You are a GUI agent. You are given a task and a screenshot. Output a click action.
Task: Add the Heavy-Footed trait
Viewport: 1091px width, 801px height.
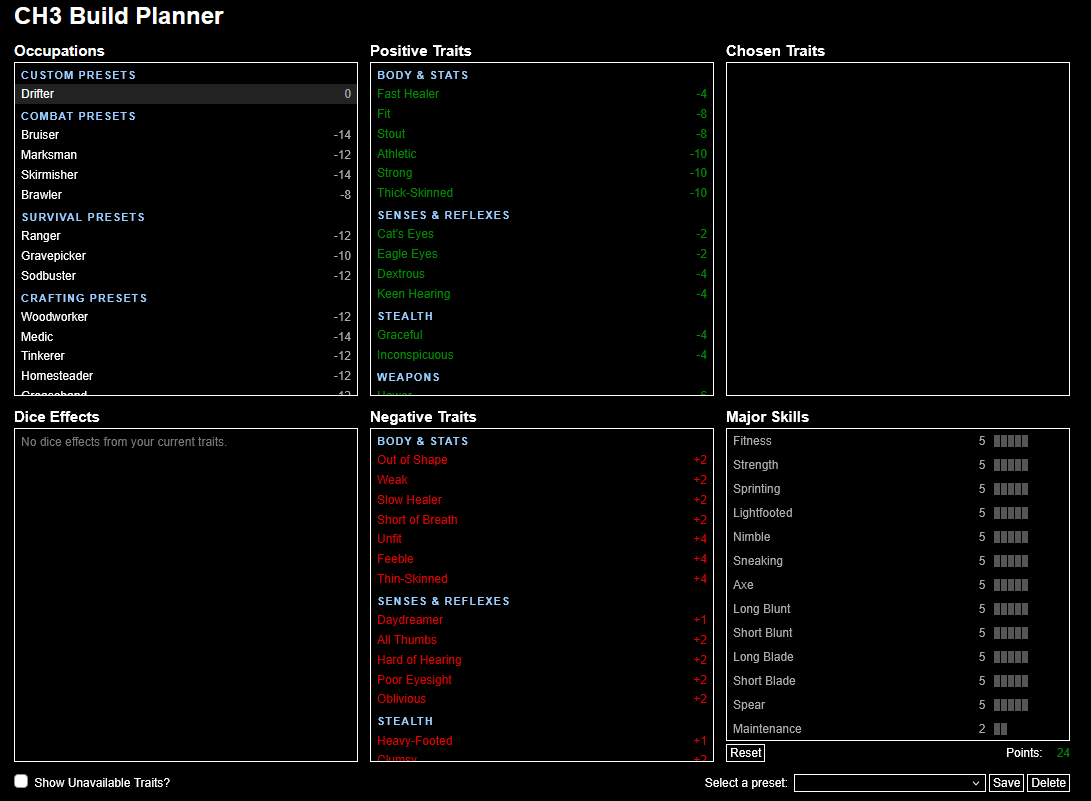542,741
